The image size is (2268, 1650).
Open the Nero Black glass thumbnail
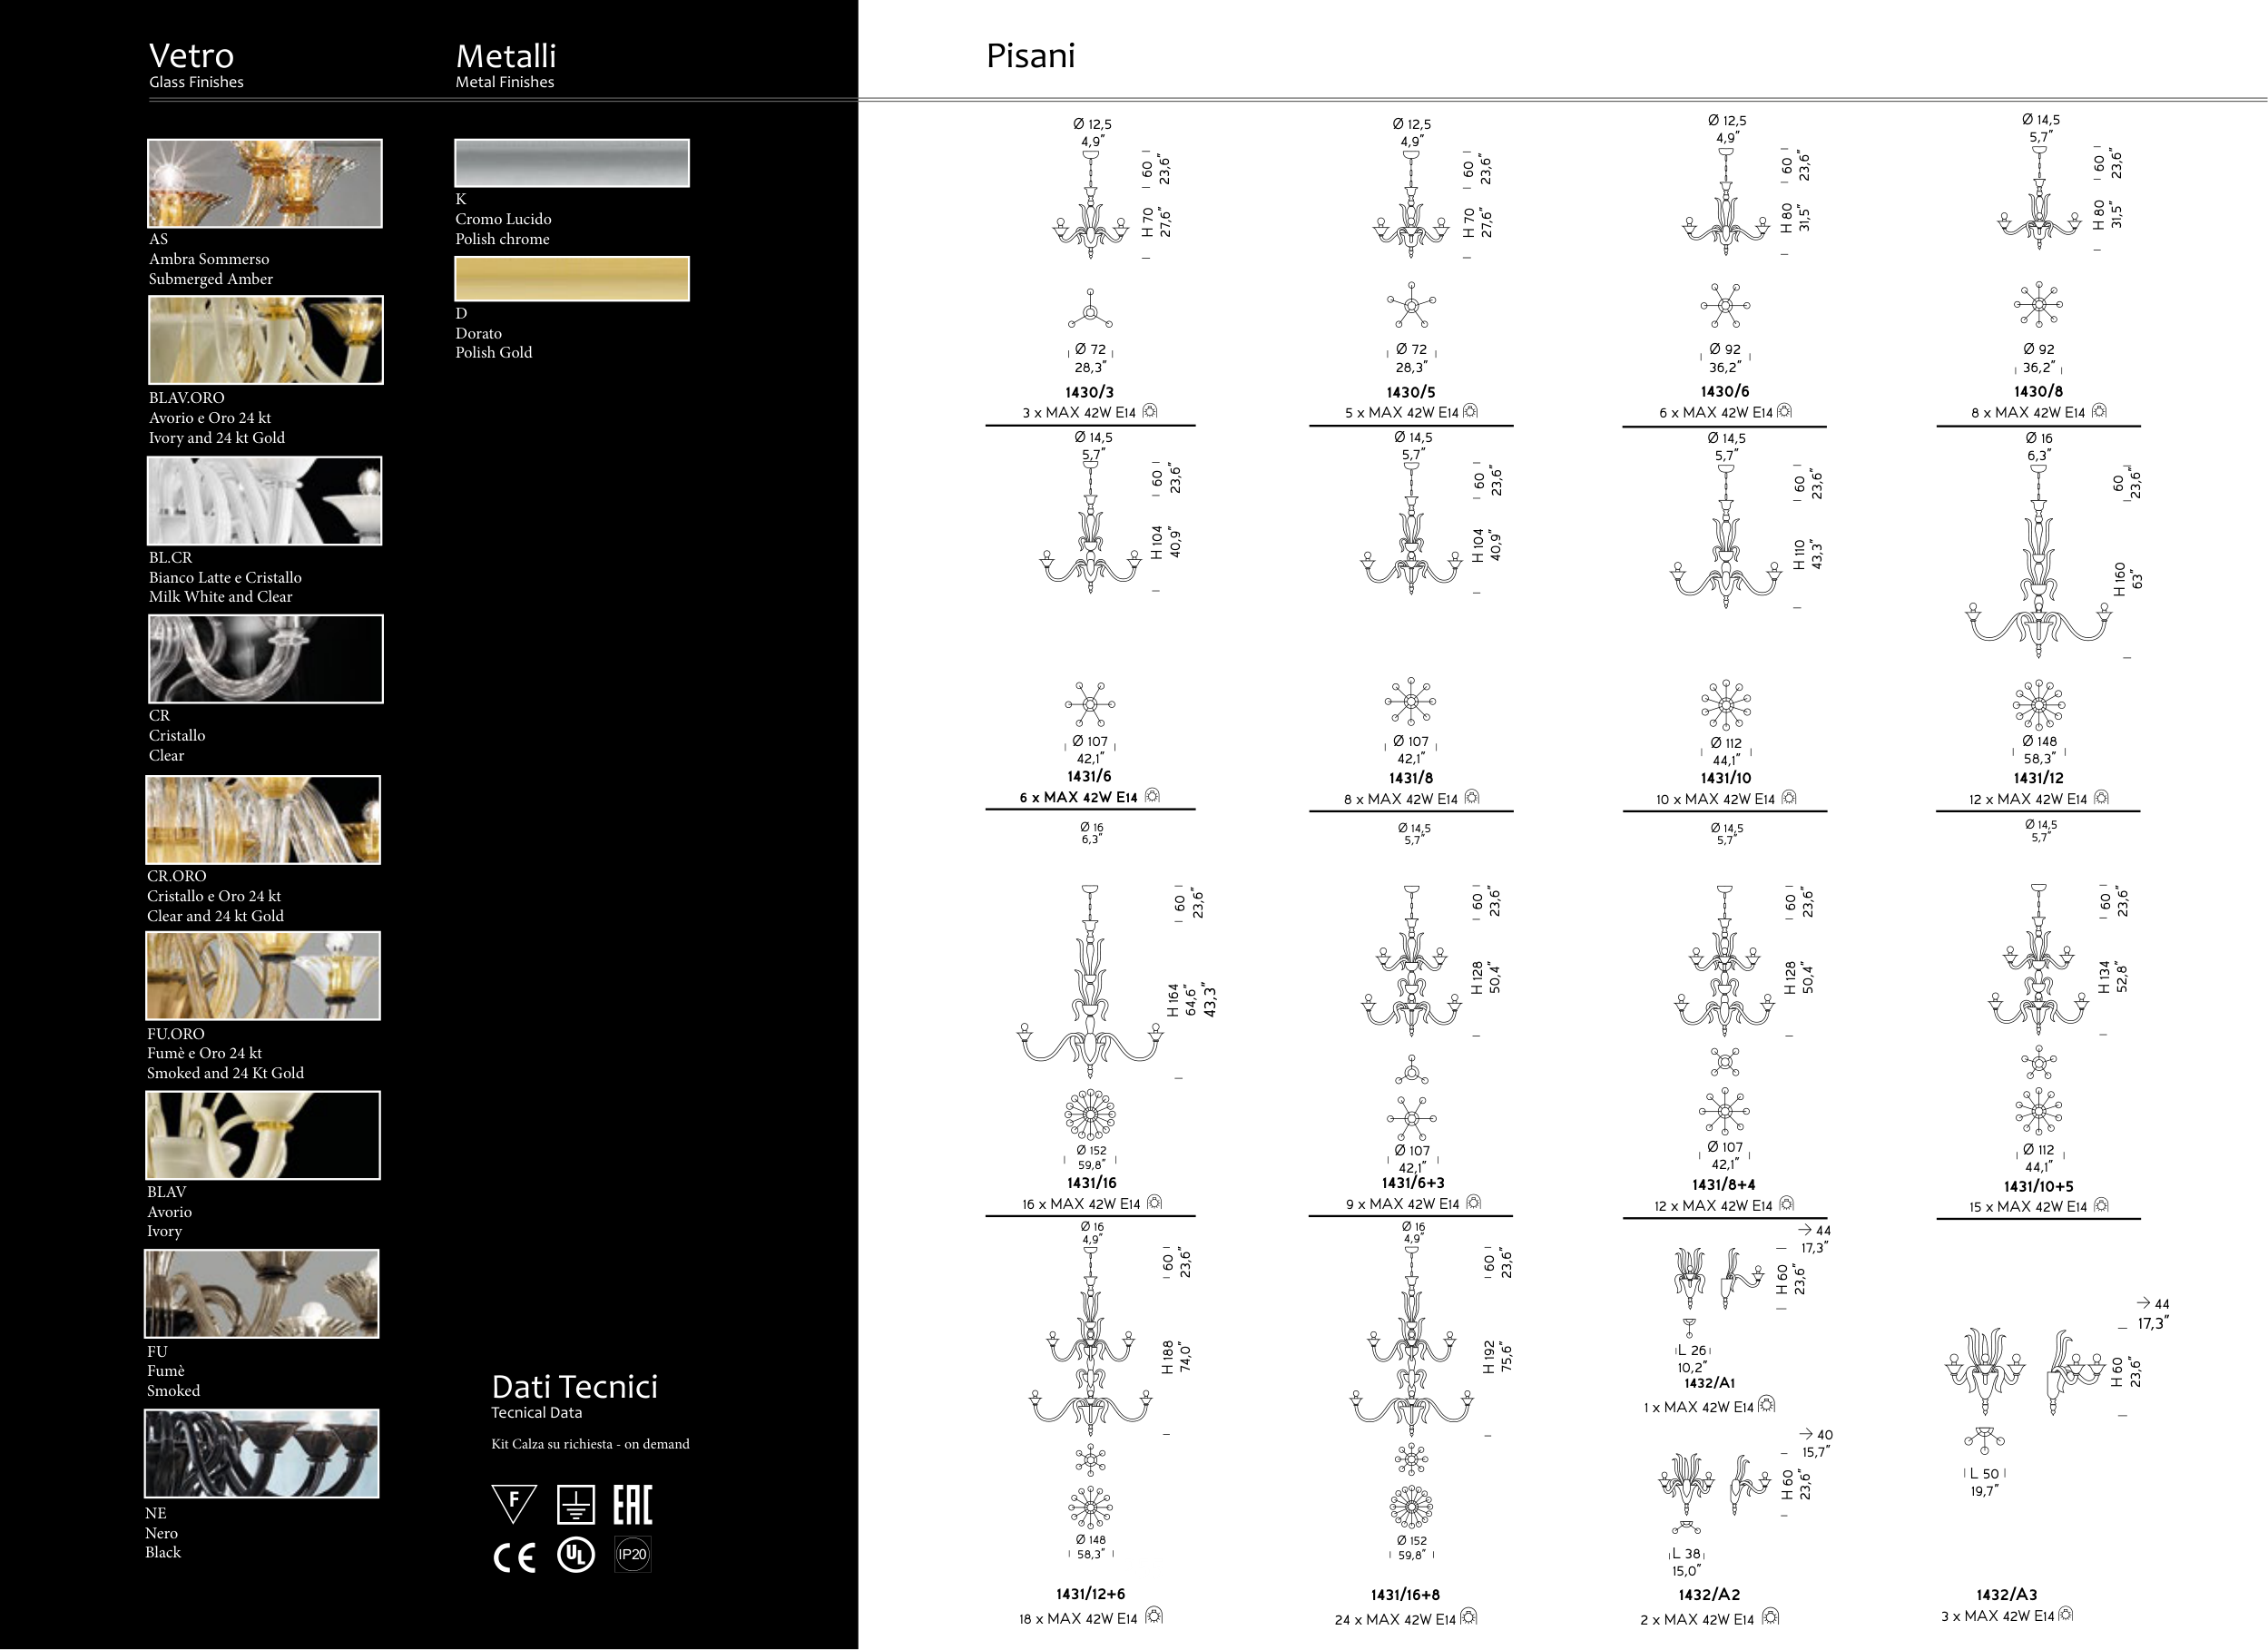[262, 1453]
